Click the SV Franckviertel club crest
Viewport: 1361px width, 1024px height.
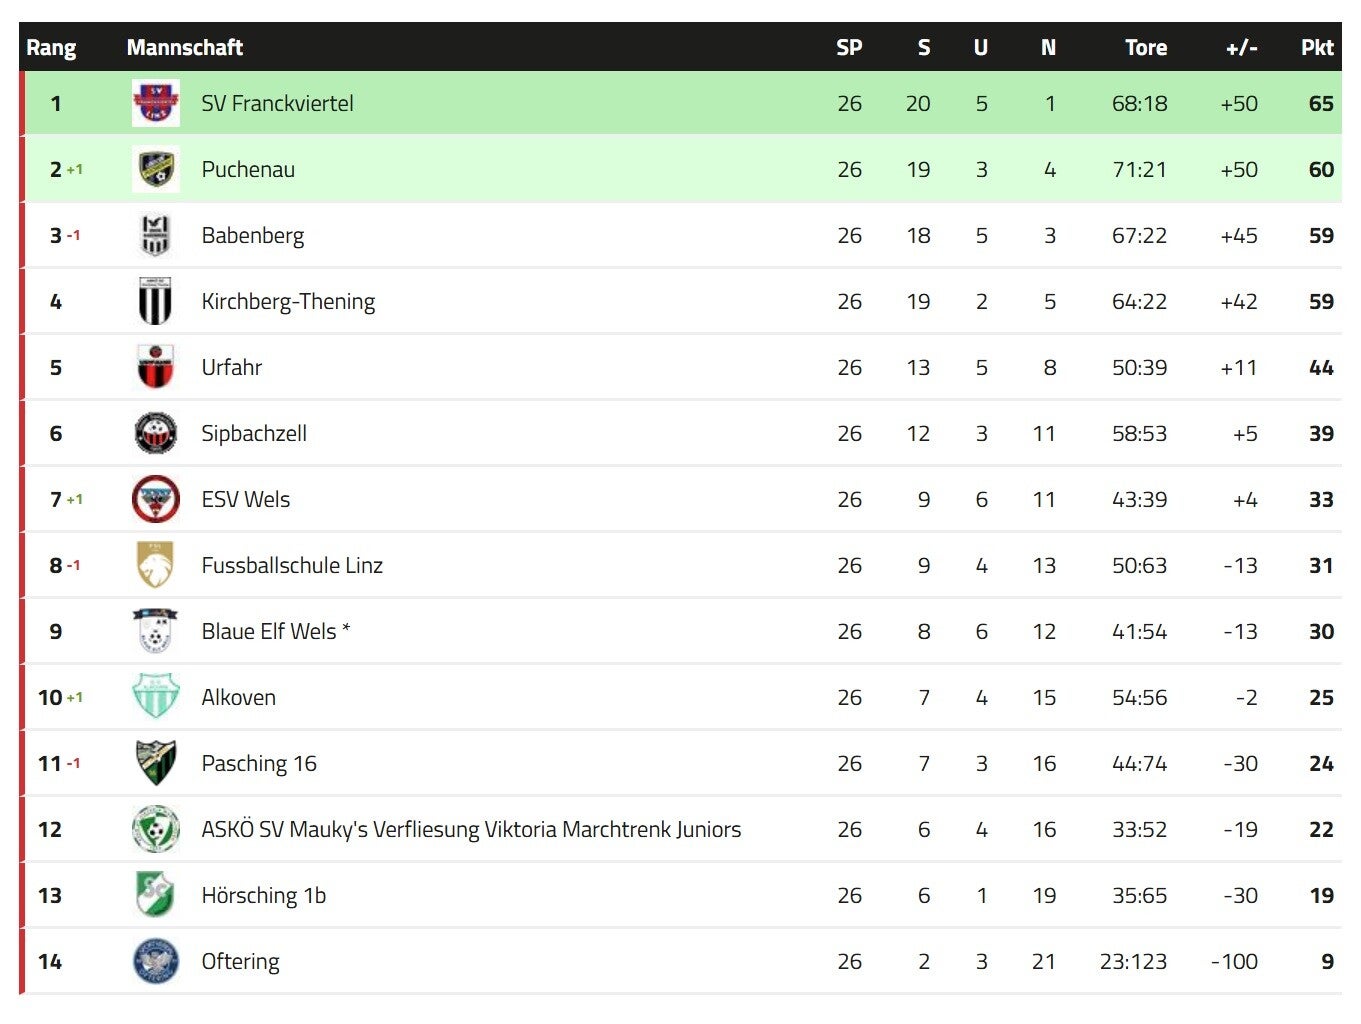coord(156,103)
